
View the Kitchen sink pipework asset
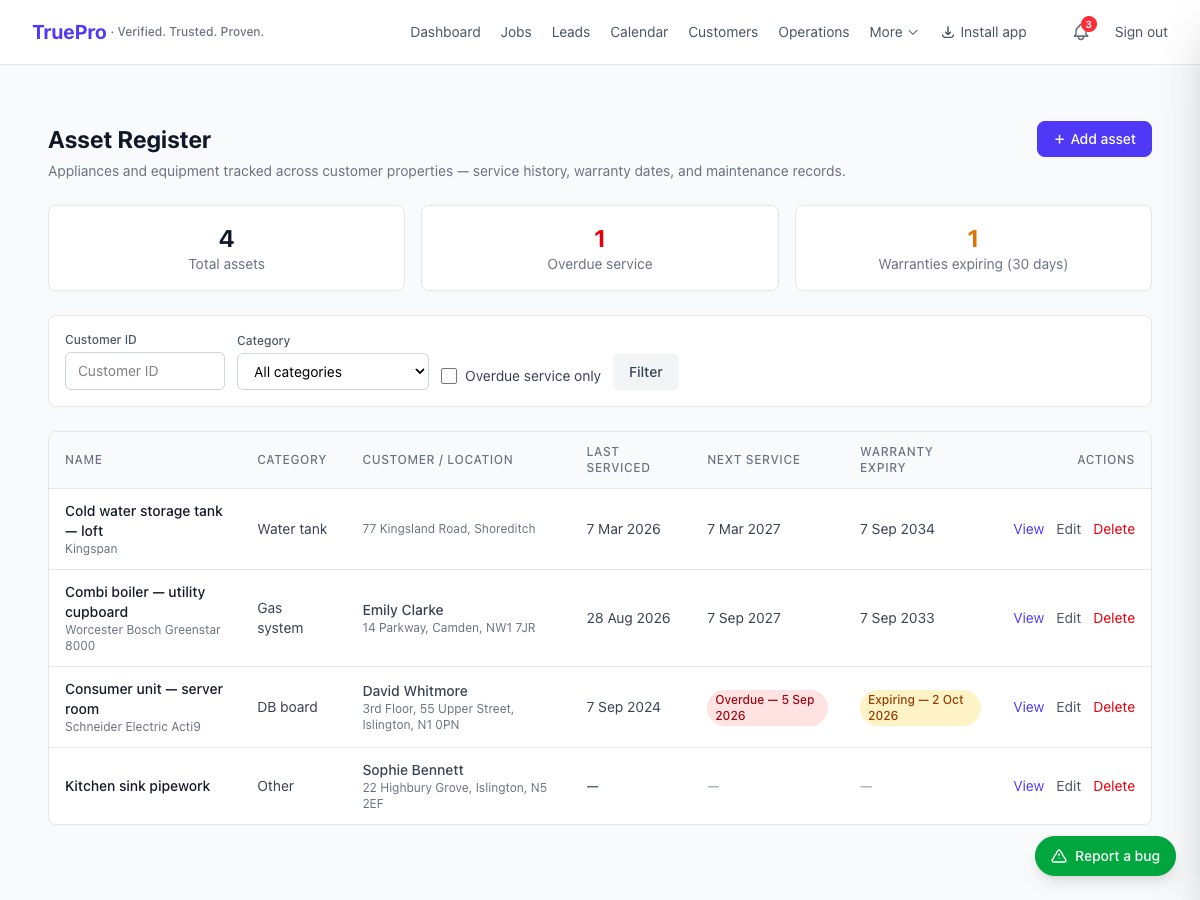tap(1028, 786)
